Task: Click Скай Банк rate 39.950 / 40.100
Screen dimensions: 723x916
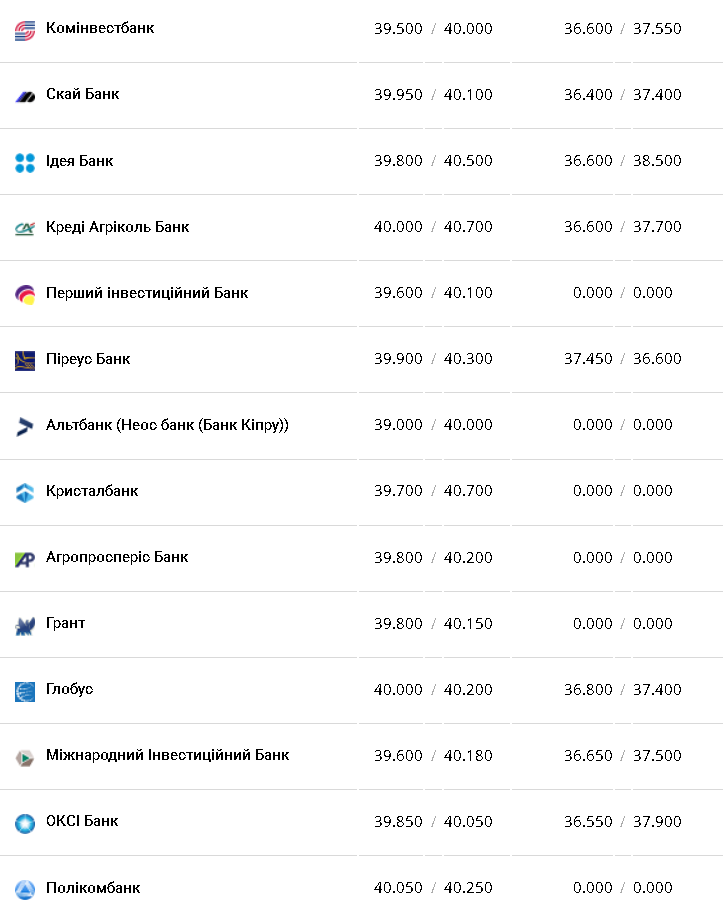Action: [433, 95]
